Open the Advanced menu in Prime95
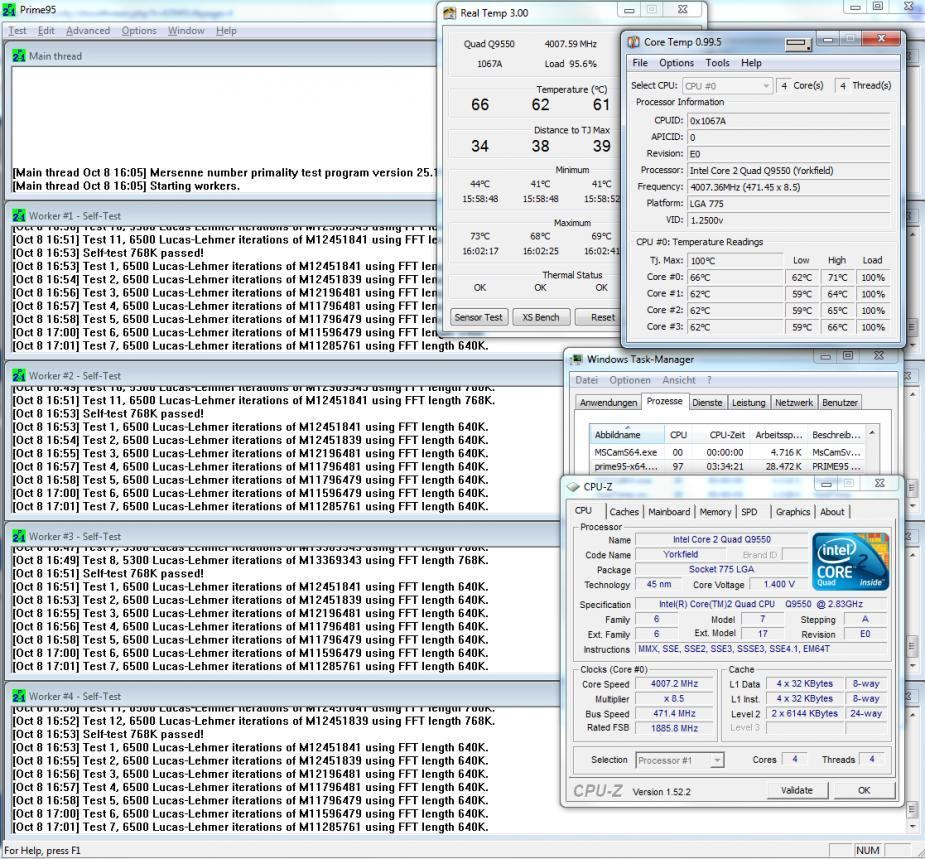This screenshot has height=859, width=925. pyautogui.click(x=88, y=31)
